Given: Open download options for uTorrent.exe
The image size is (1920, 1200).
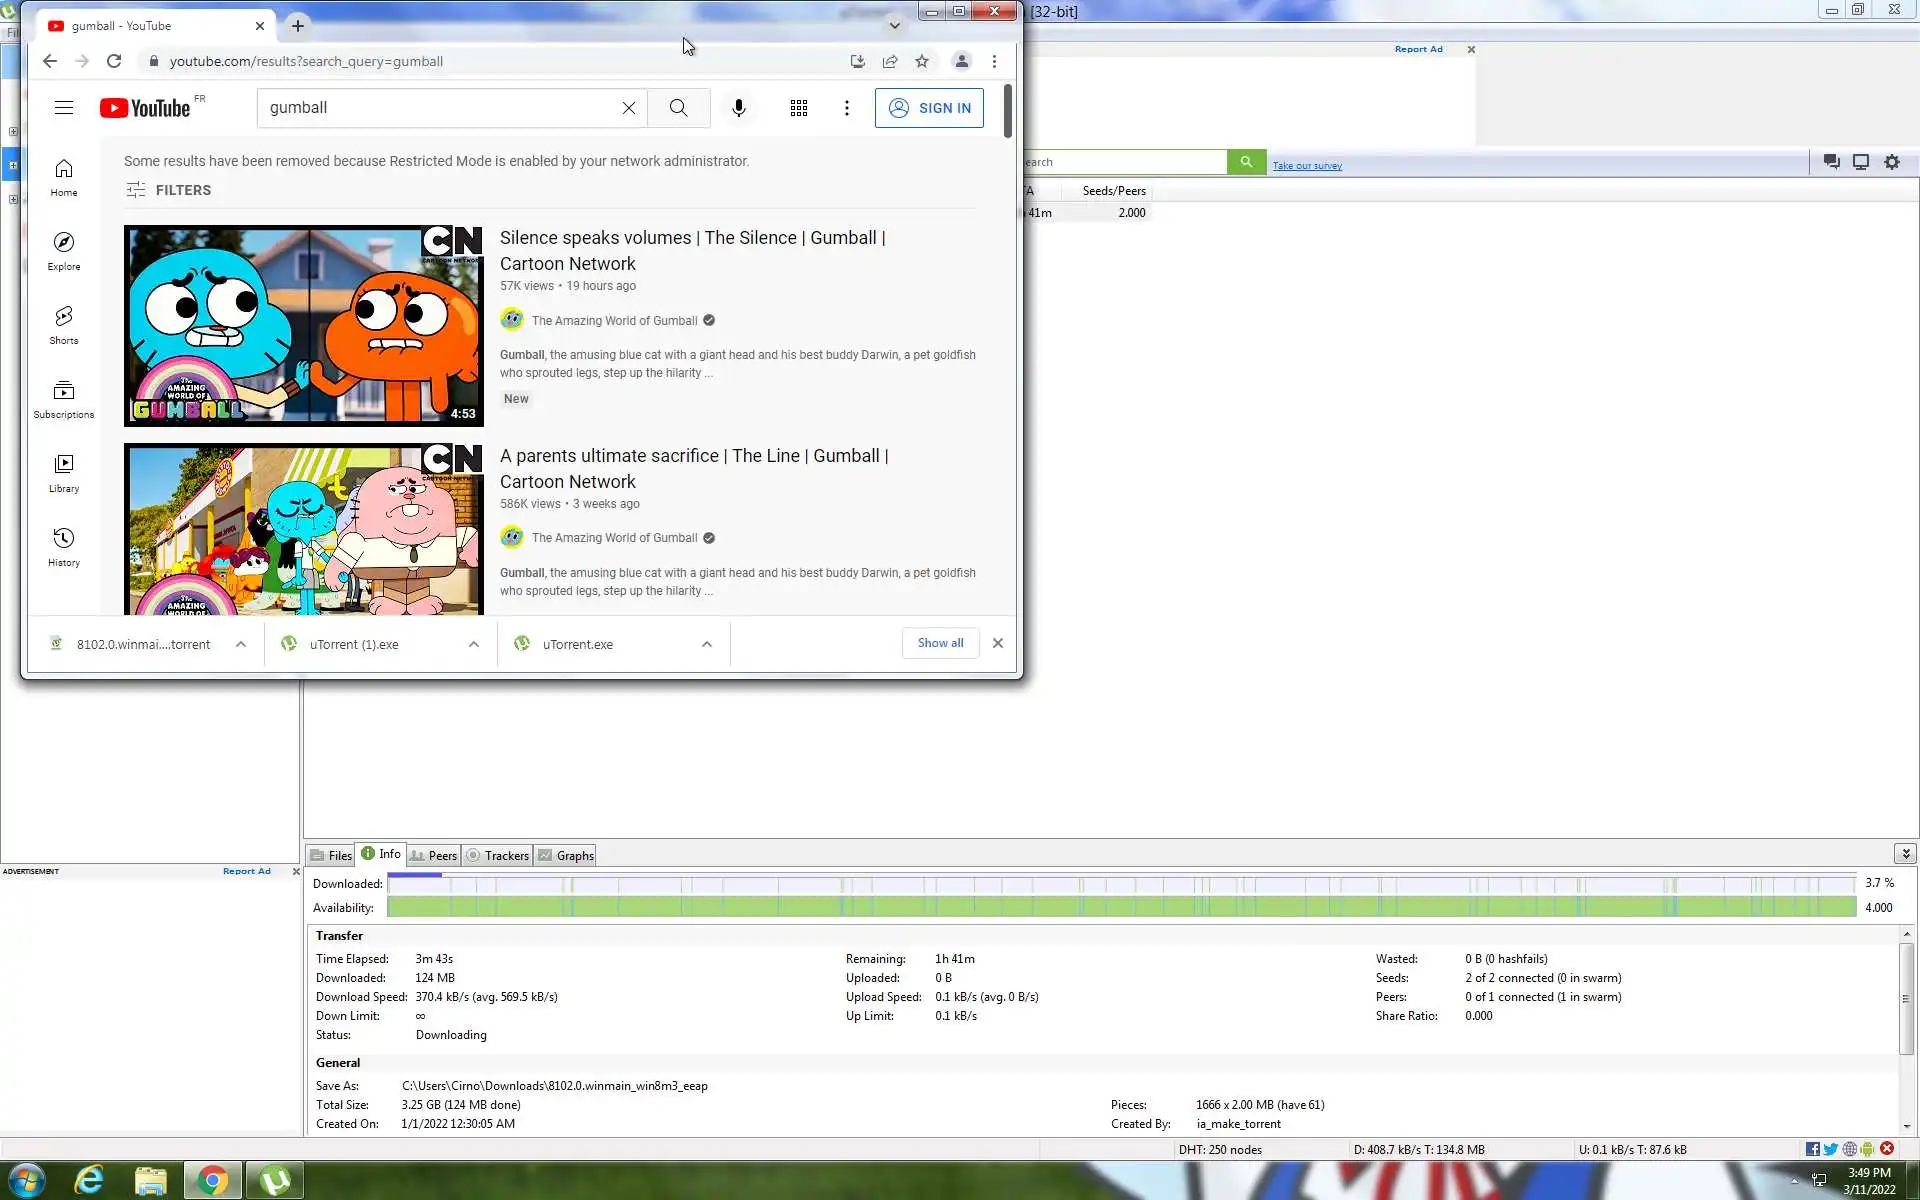Looking at the screenshot, I should (707, 644).
